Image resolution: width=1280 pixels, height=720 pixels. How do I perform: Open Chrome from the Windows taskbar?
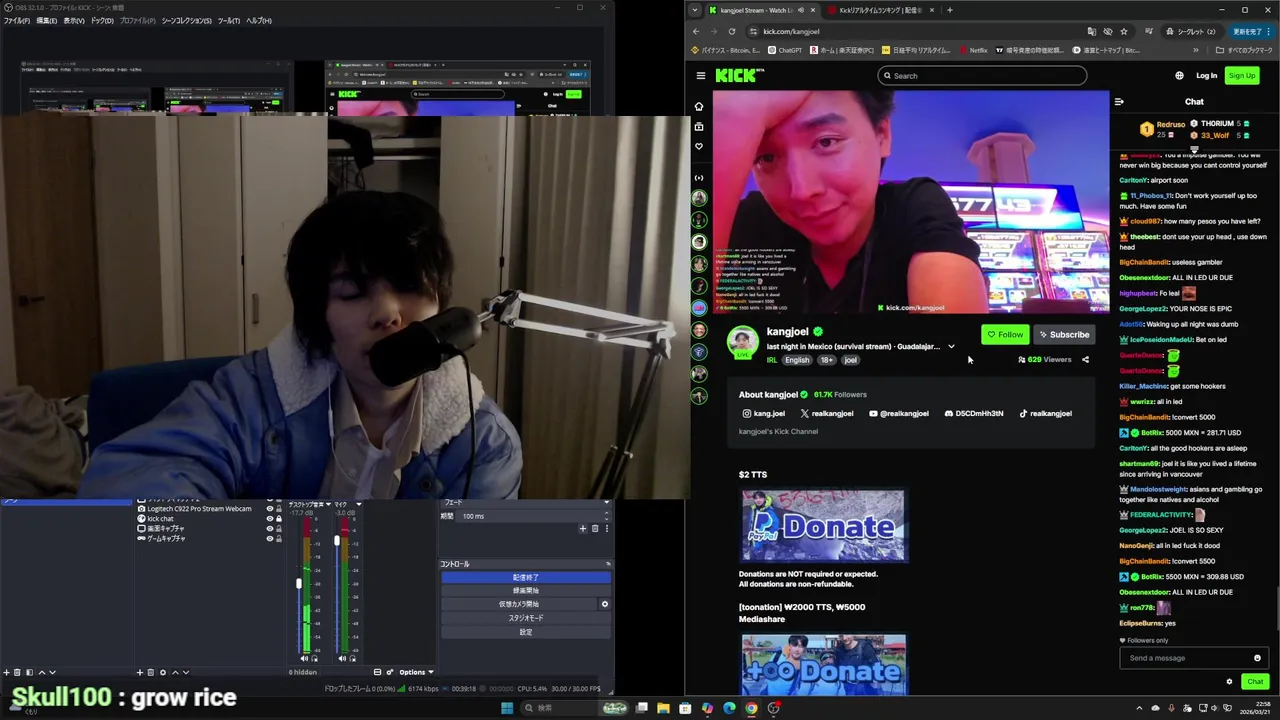[x=751, y=708]
